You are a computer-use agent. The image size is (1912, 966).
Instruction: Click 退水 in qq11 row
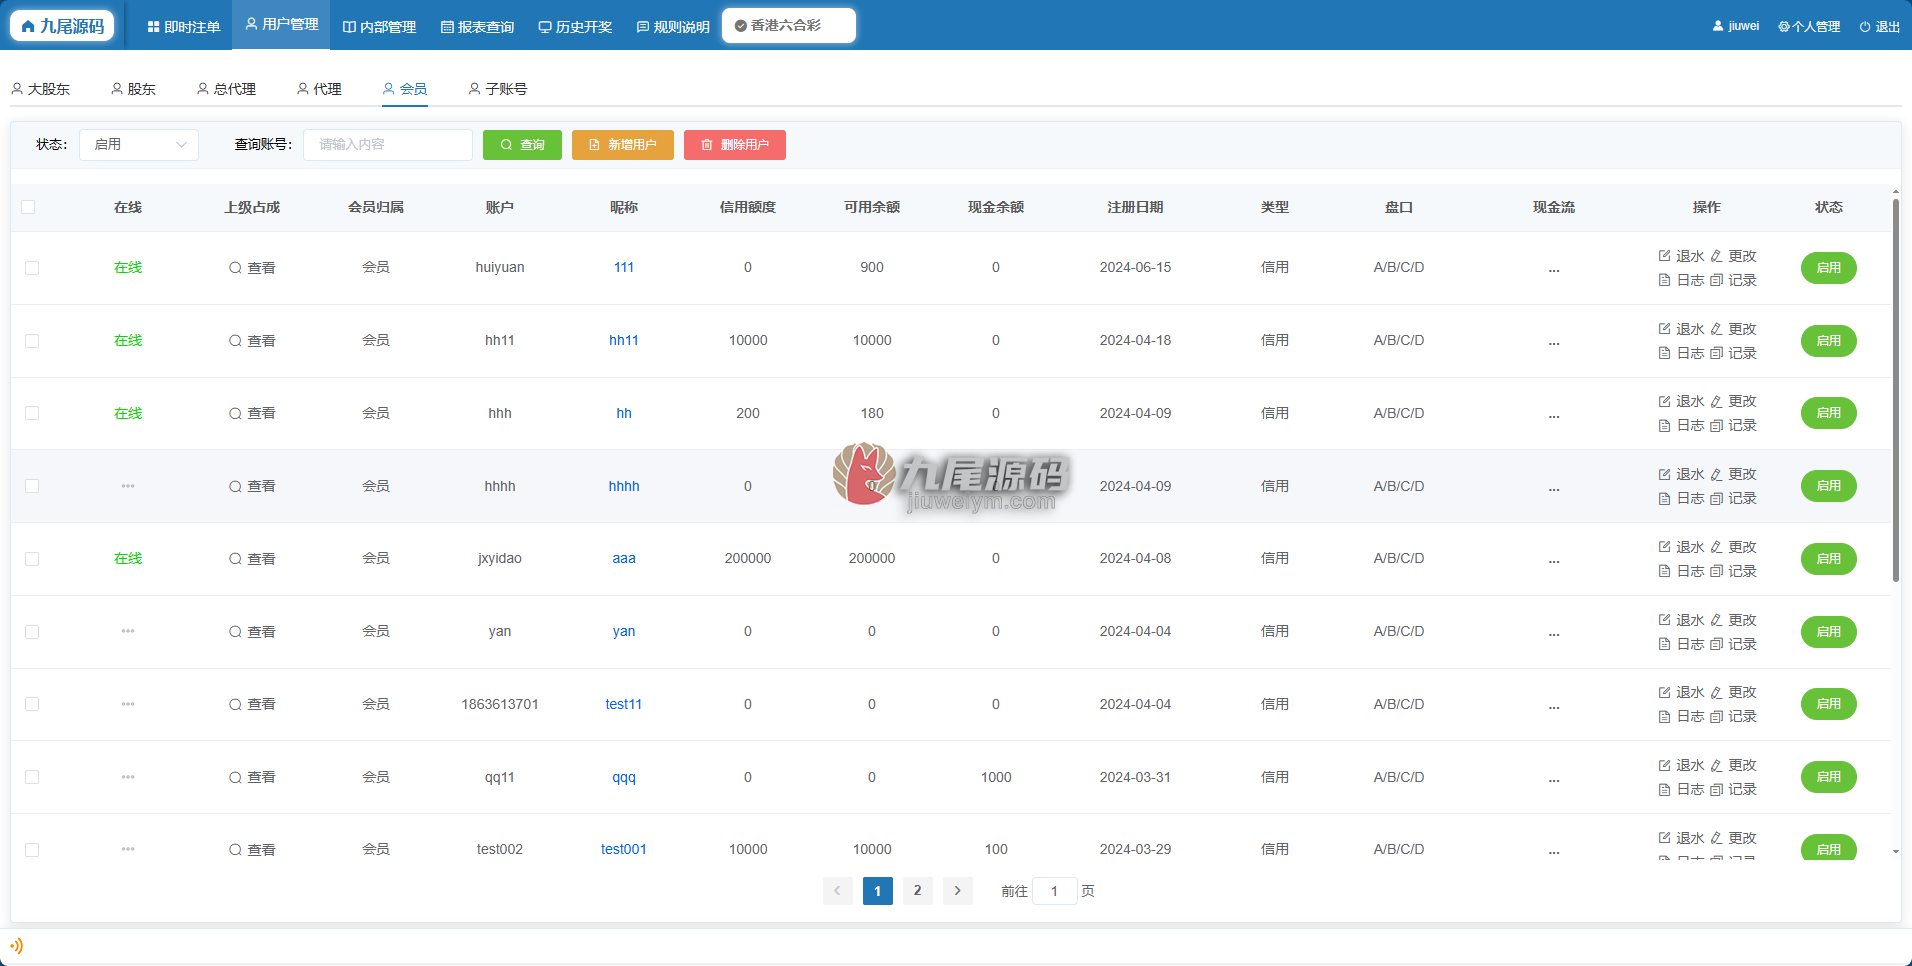1681,765
